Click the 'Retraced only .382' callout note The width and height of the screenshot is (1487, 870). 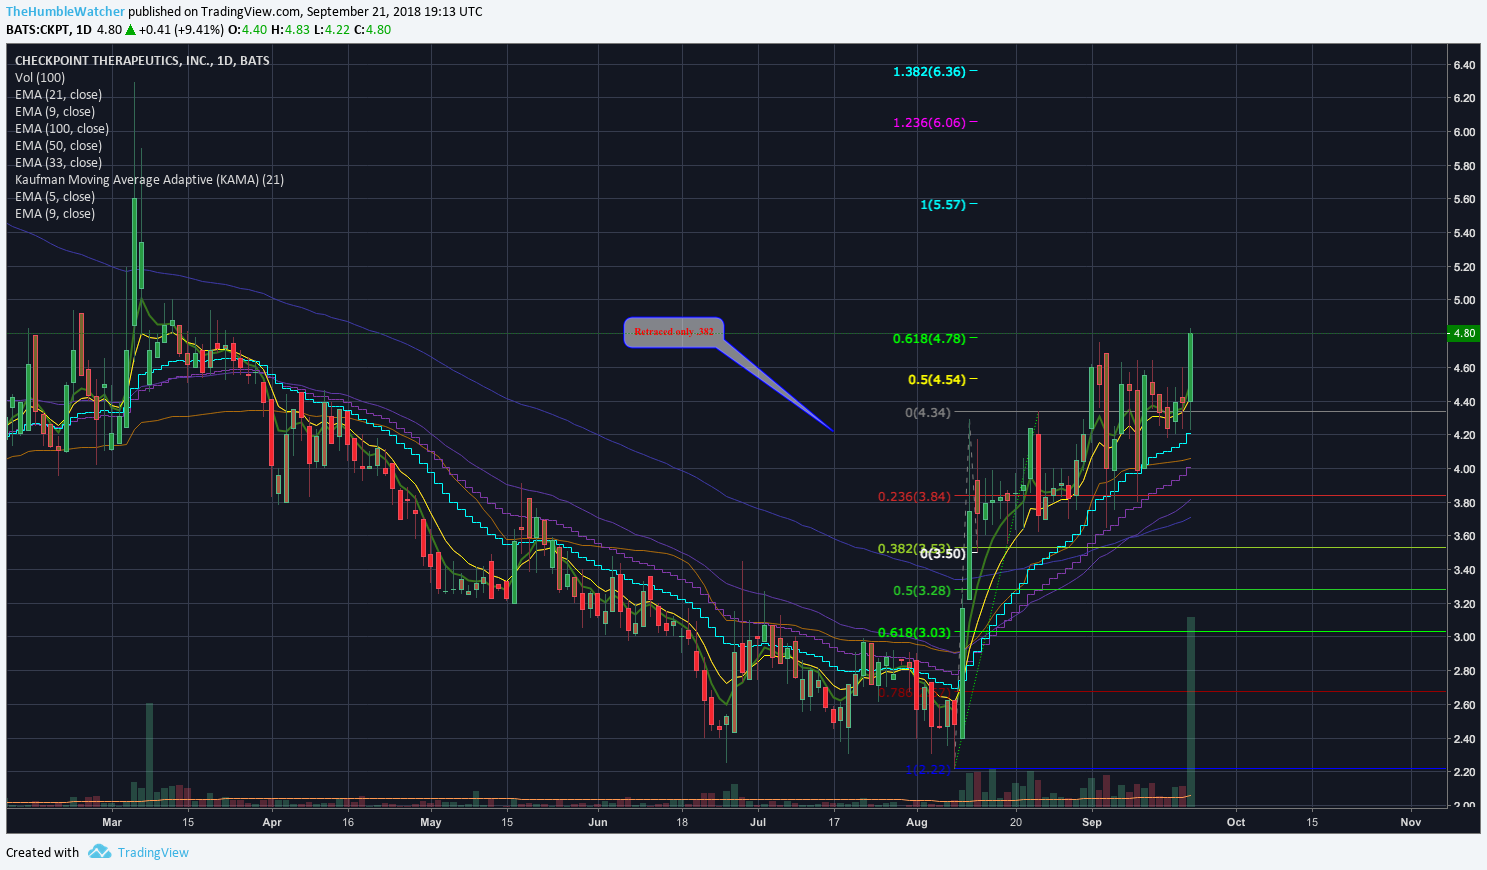click(674, 332)
